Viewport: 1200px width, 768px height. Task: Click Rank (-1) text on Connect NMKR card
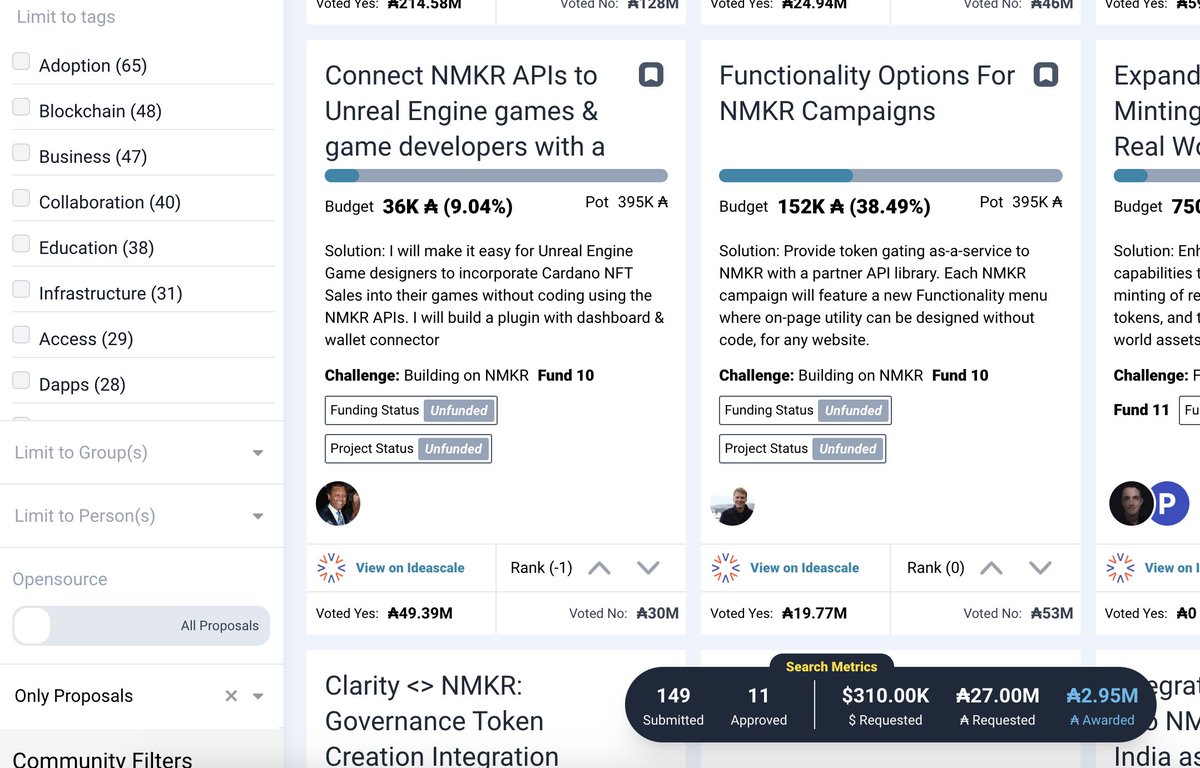tap(541, 568)
